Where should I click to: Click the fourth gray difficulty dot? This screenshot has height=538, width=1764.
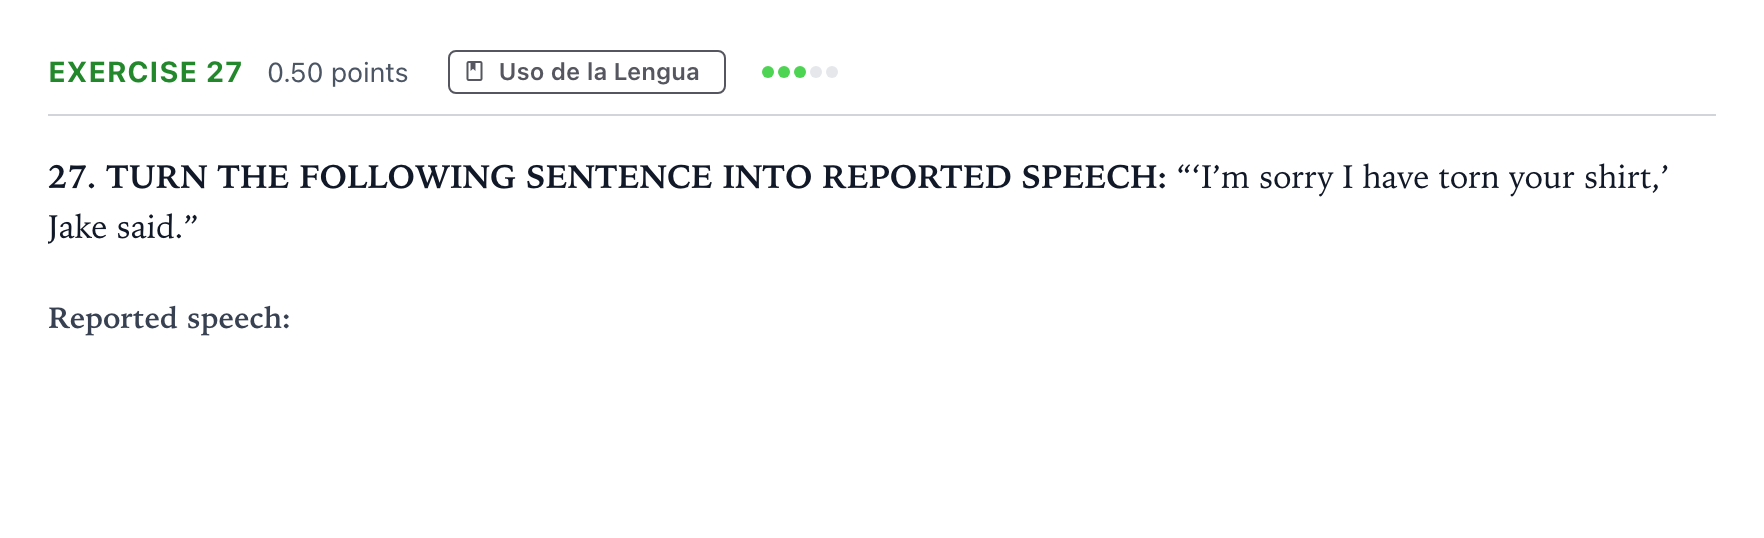[x=816, y=72]
